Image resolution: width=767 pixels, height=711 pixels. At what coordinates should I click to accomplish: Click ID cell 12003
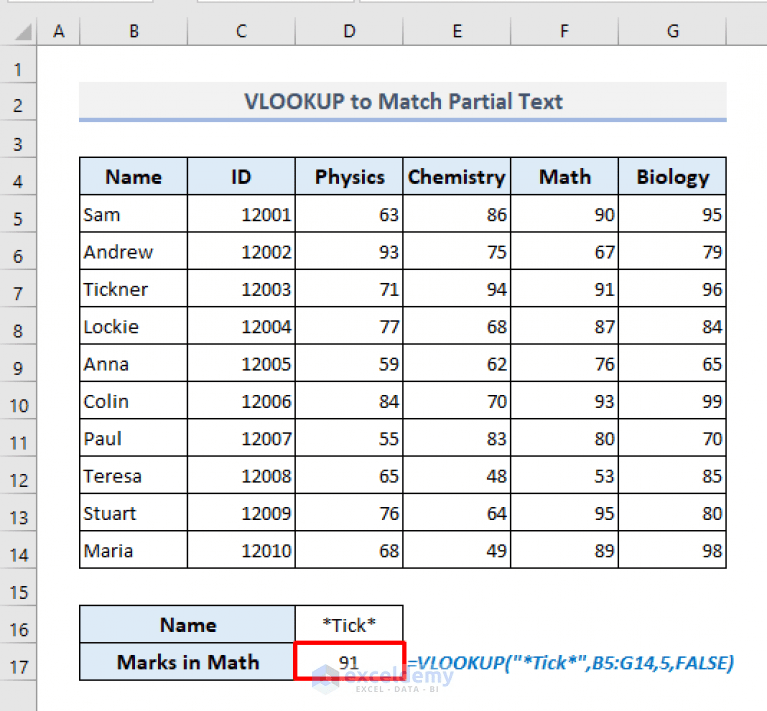click(241, 289)
